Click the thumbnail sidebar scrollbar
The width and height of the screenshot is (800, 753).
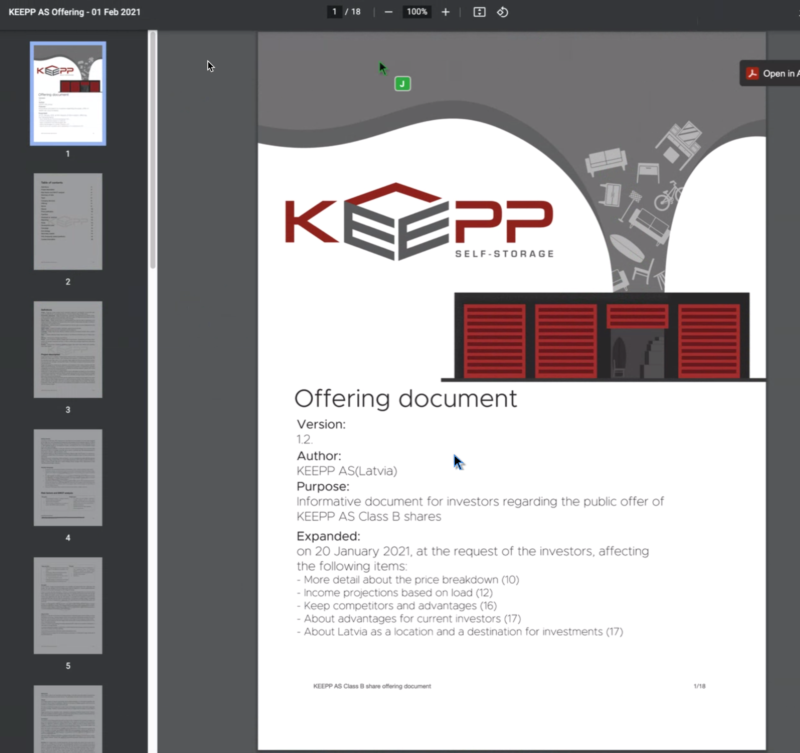click(x=153, y=149)
